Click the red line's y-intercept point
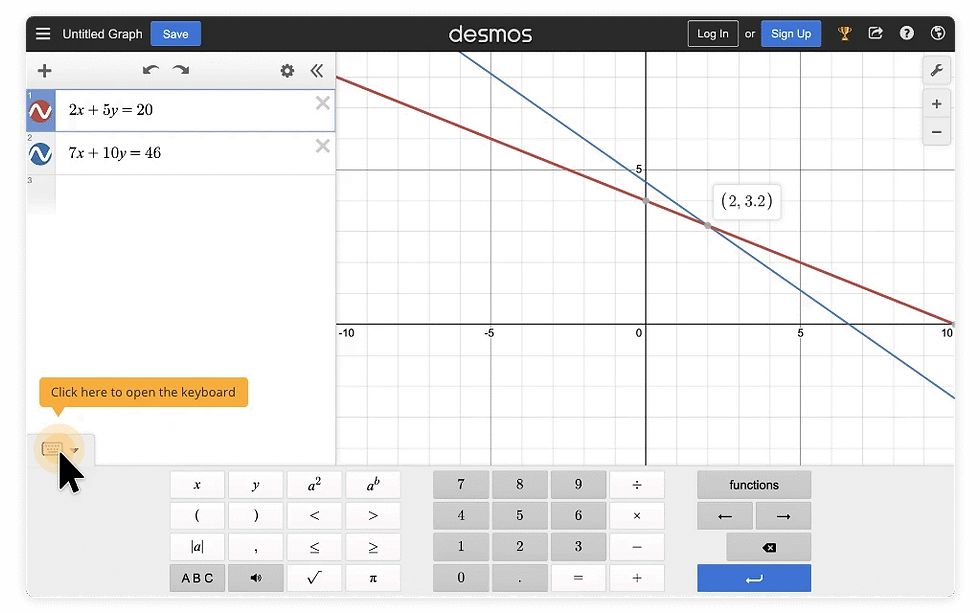 (x=646, y=201)
